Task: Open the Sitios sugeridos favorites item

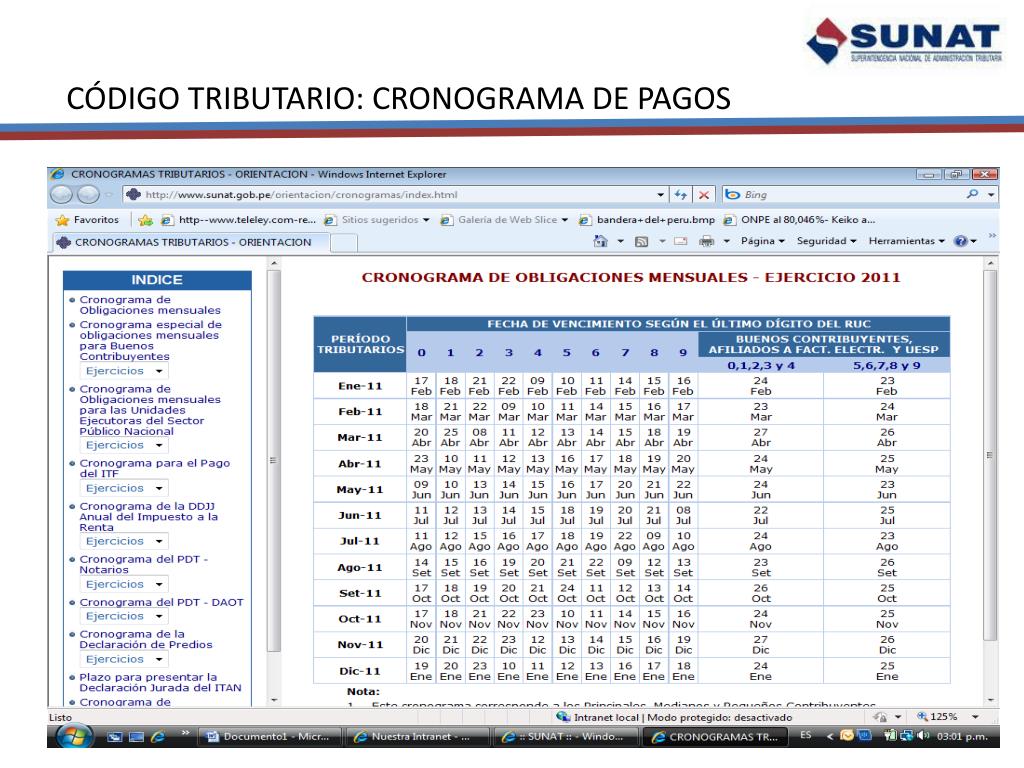Action: (377, 220)
